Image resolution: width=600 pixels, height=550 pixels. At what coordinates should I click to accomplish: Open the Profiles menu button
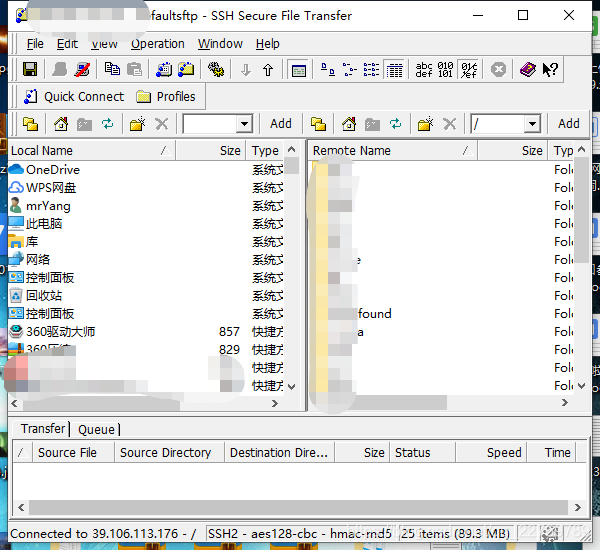pos(166,96)
